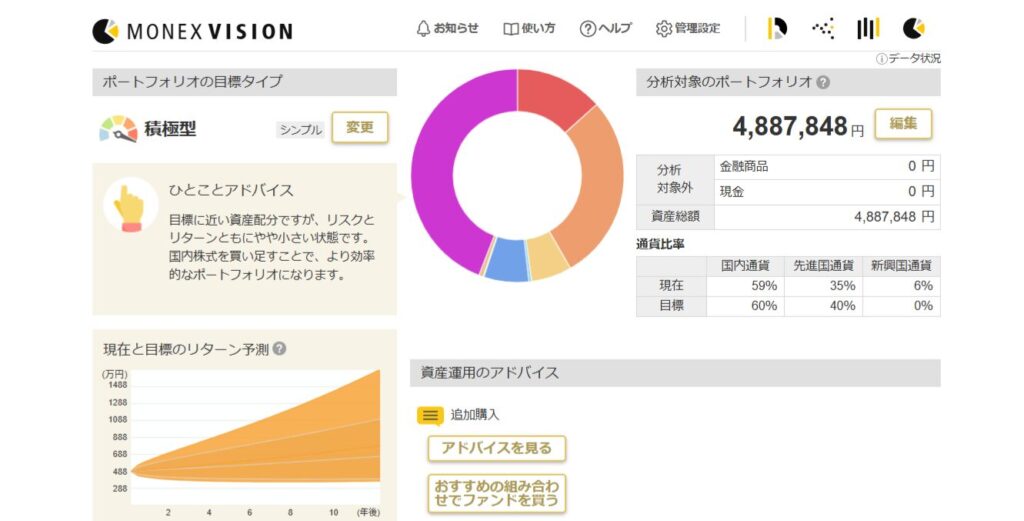Click help icon beside 分析対象のポートフォリオ
This screenshot has height=521, width=1024.
[x=823, y=83]
